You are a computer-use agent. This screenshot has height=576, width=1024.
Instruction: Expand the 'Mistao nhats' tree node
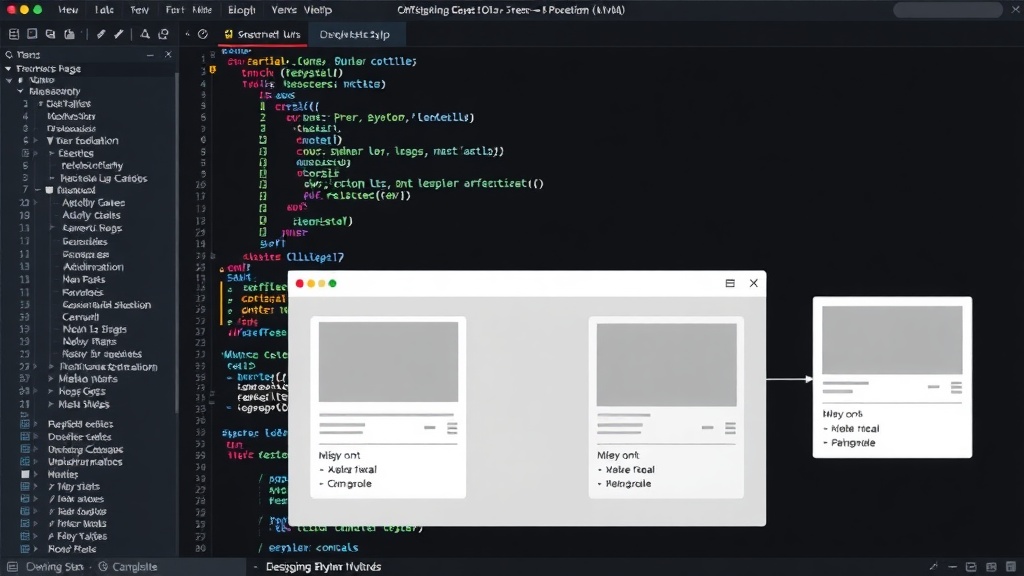pyautogui.click(x=51, y=379)
